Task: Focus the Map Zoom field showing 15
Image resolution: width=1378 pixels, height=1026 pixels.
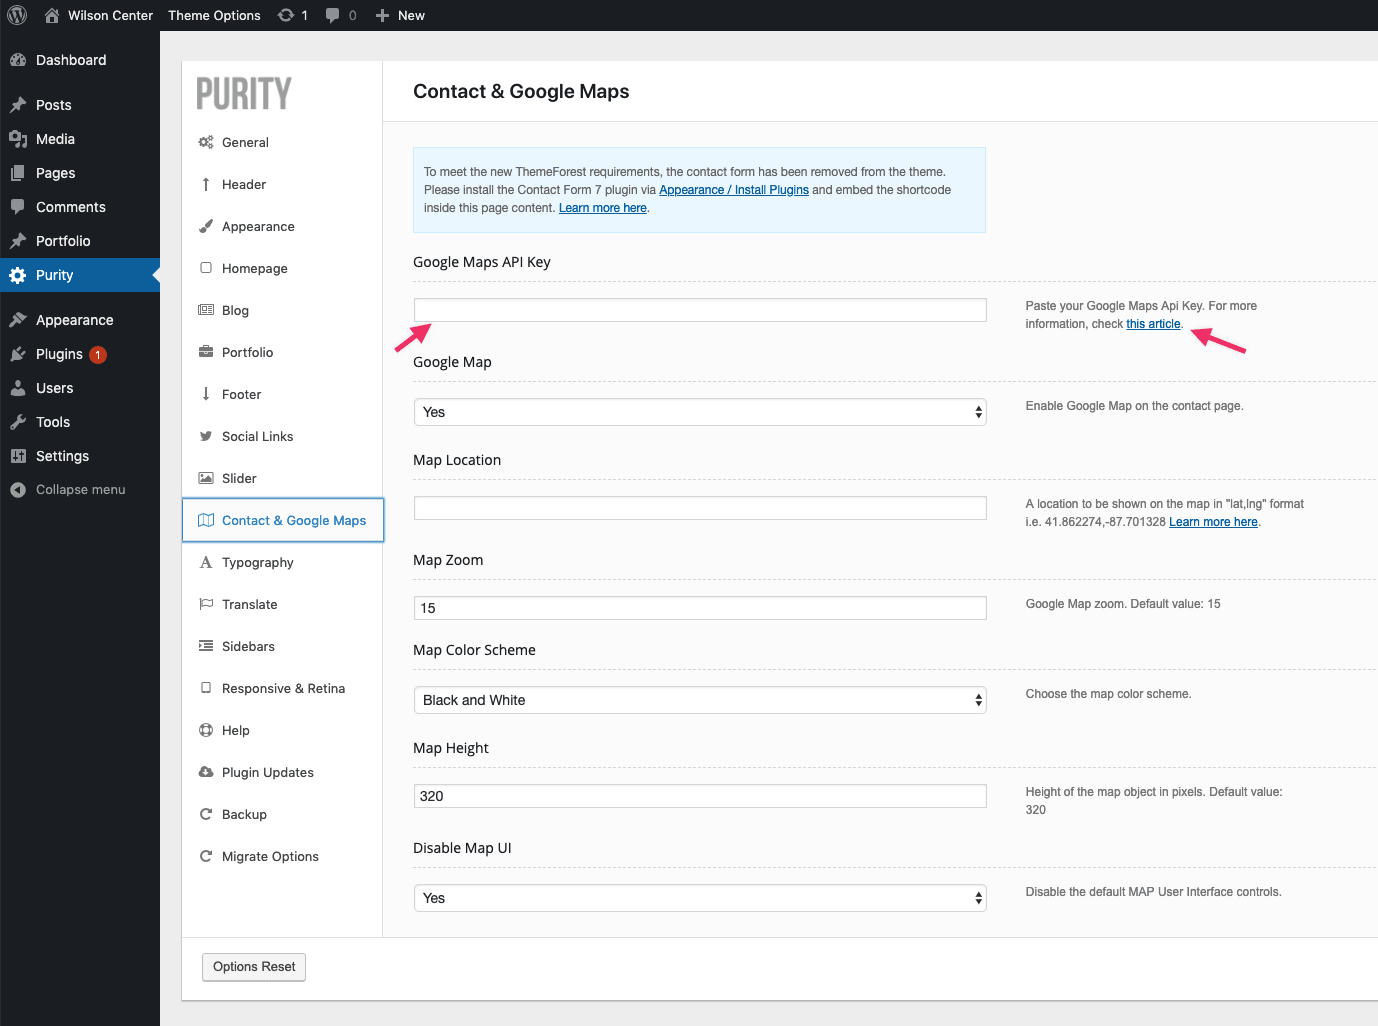Action: tap(700, 608)
